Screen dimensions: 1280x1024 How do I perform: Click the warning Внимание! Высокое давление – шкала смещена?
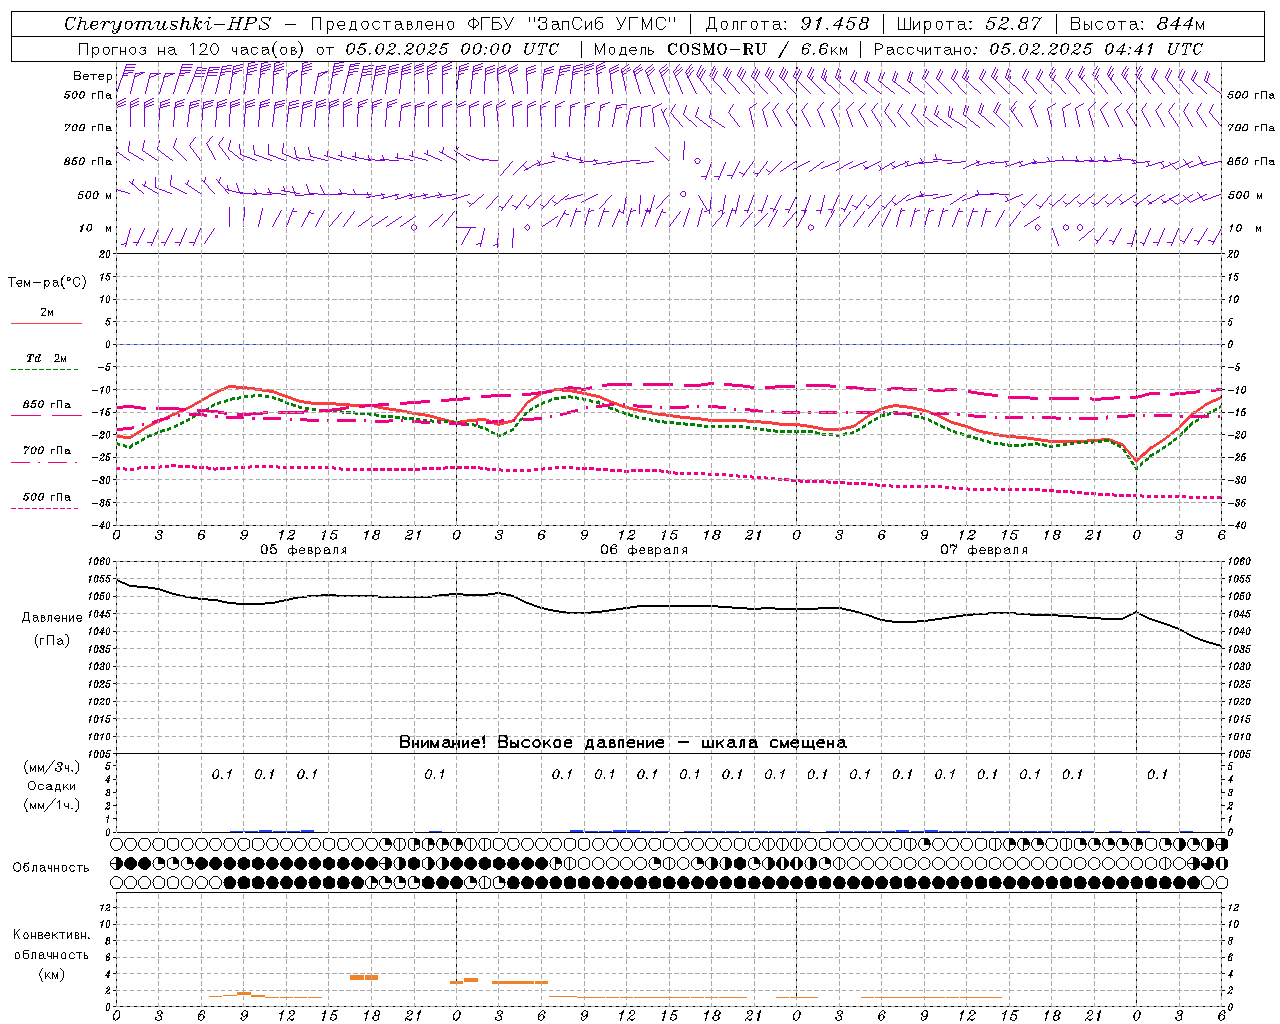point(623,742)
